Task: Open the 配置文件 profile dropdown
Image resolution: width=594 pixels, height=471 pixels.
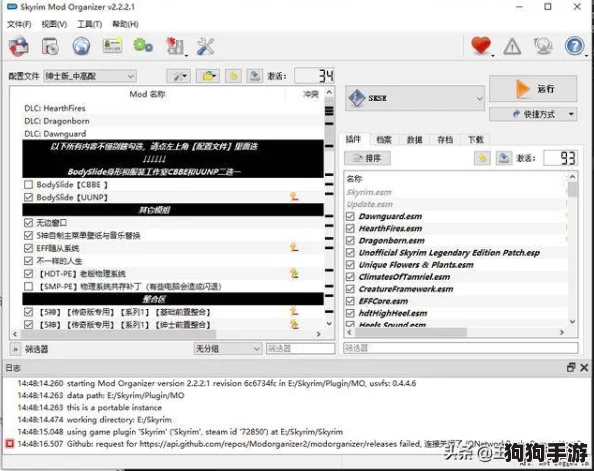Action: coord(90,76)
